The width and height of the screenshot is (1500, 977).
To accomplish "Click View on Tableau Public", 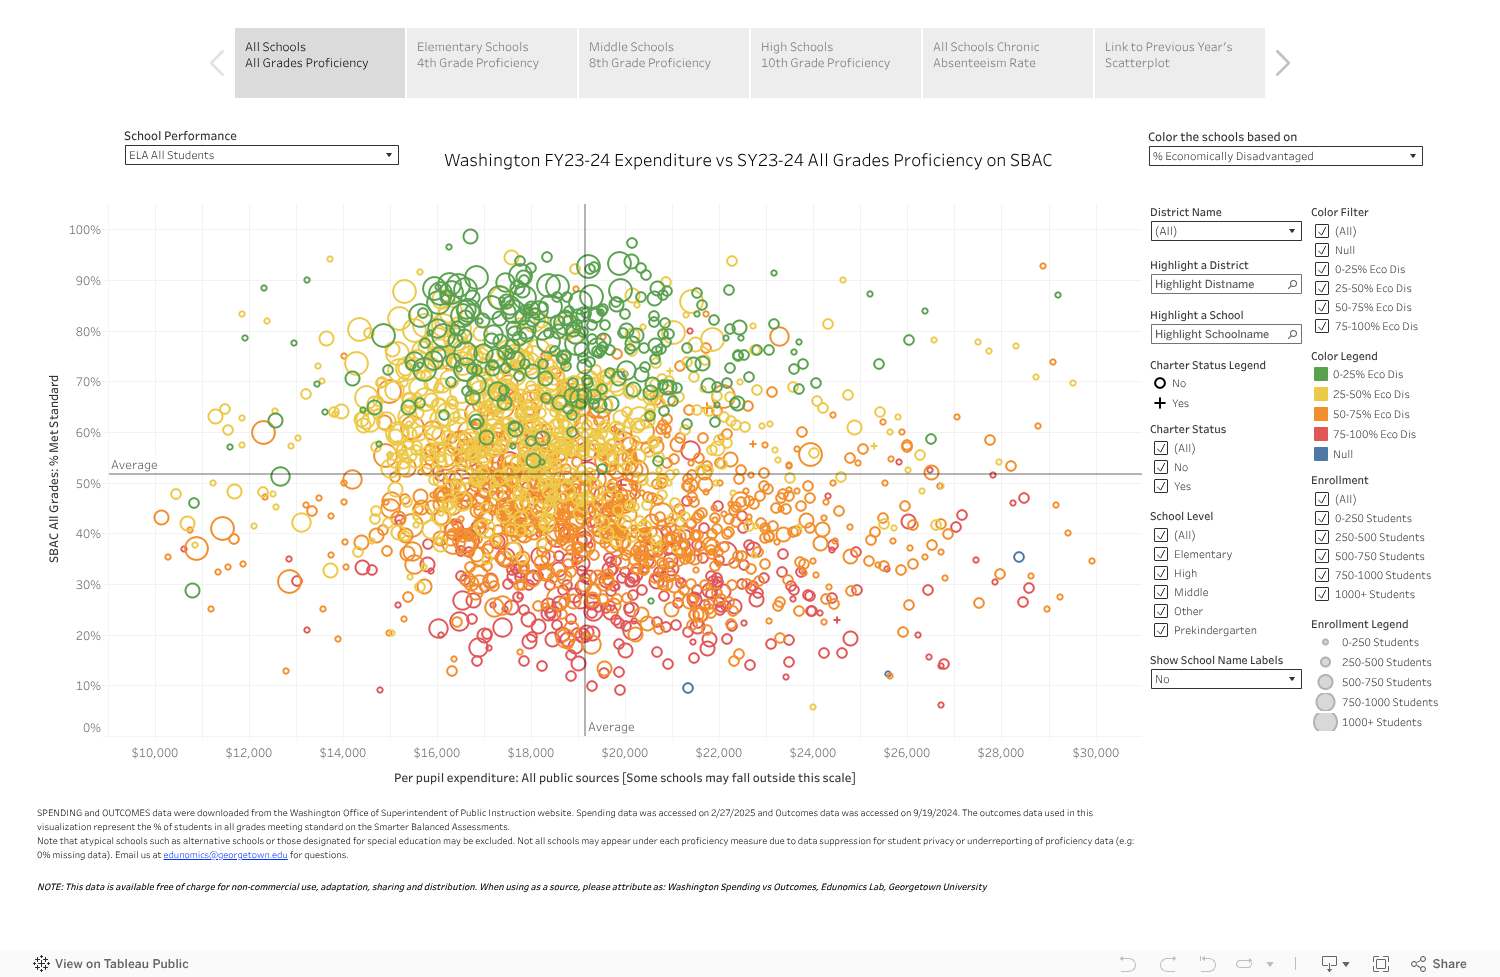I will point(111,964).
